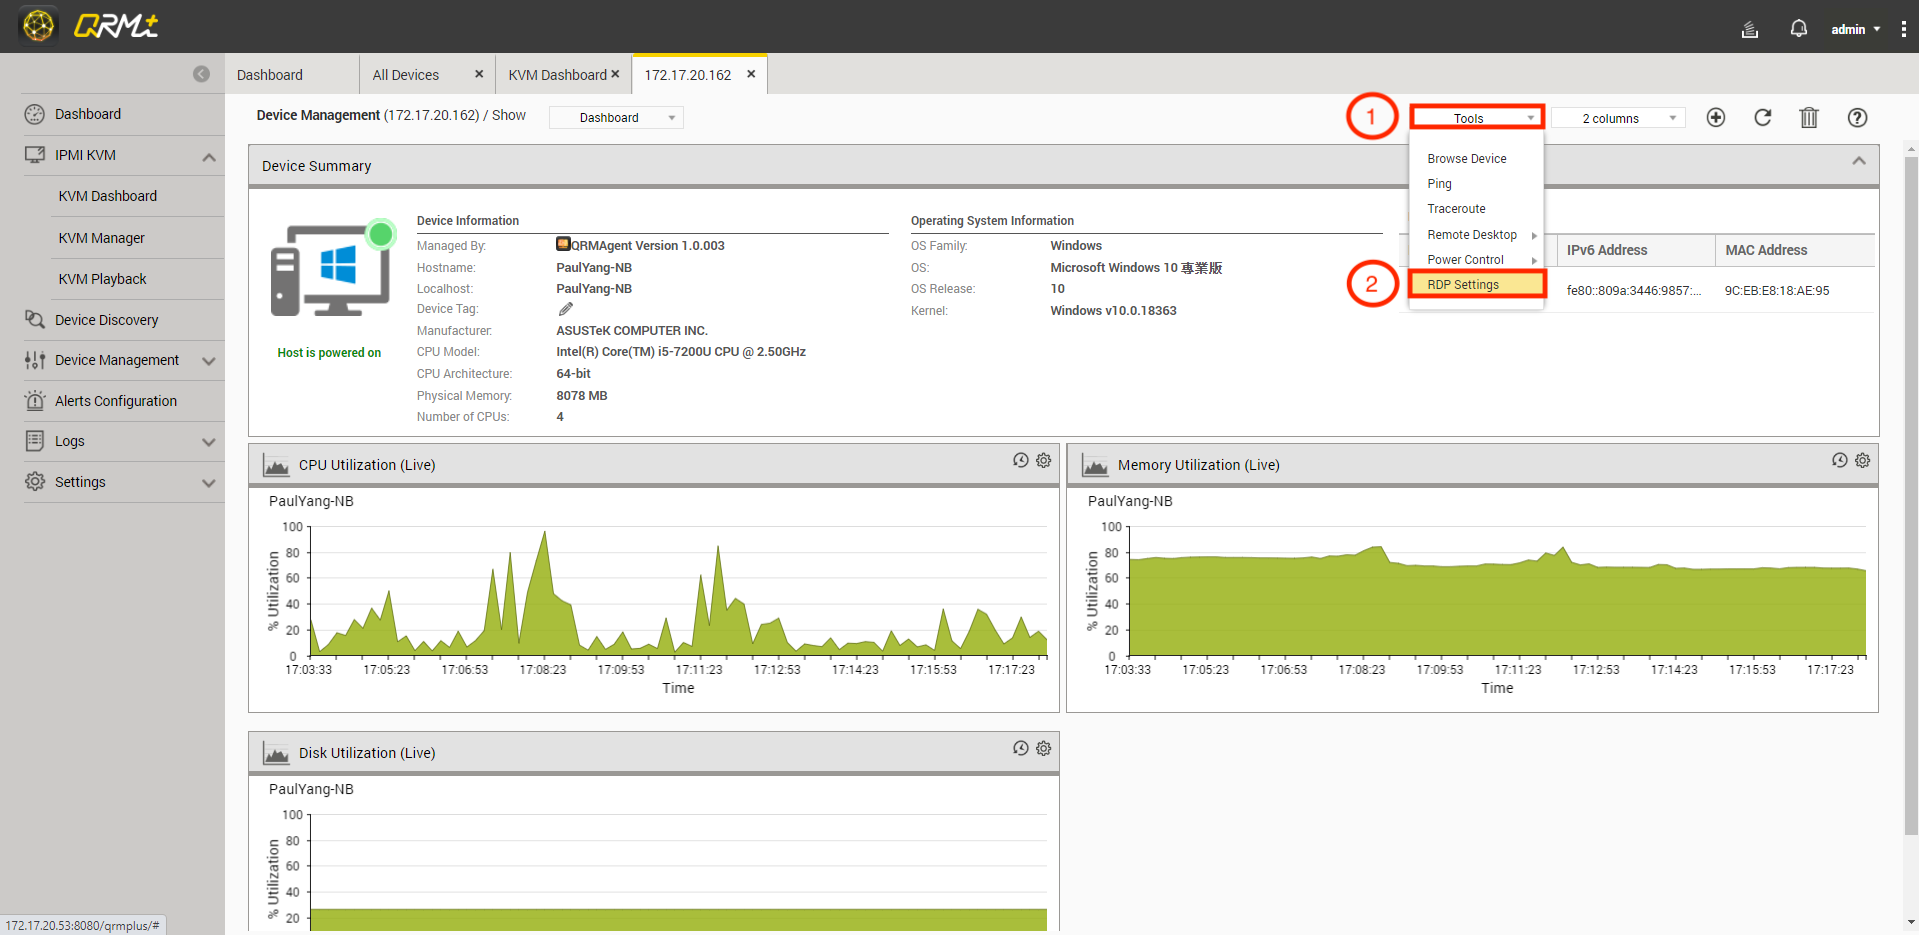Open KVM Manager in sidebar
1919x935 pixels.
pyautogui.click(x=102, y=238)
